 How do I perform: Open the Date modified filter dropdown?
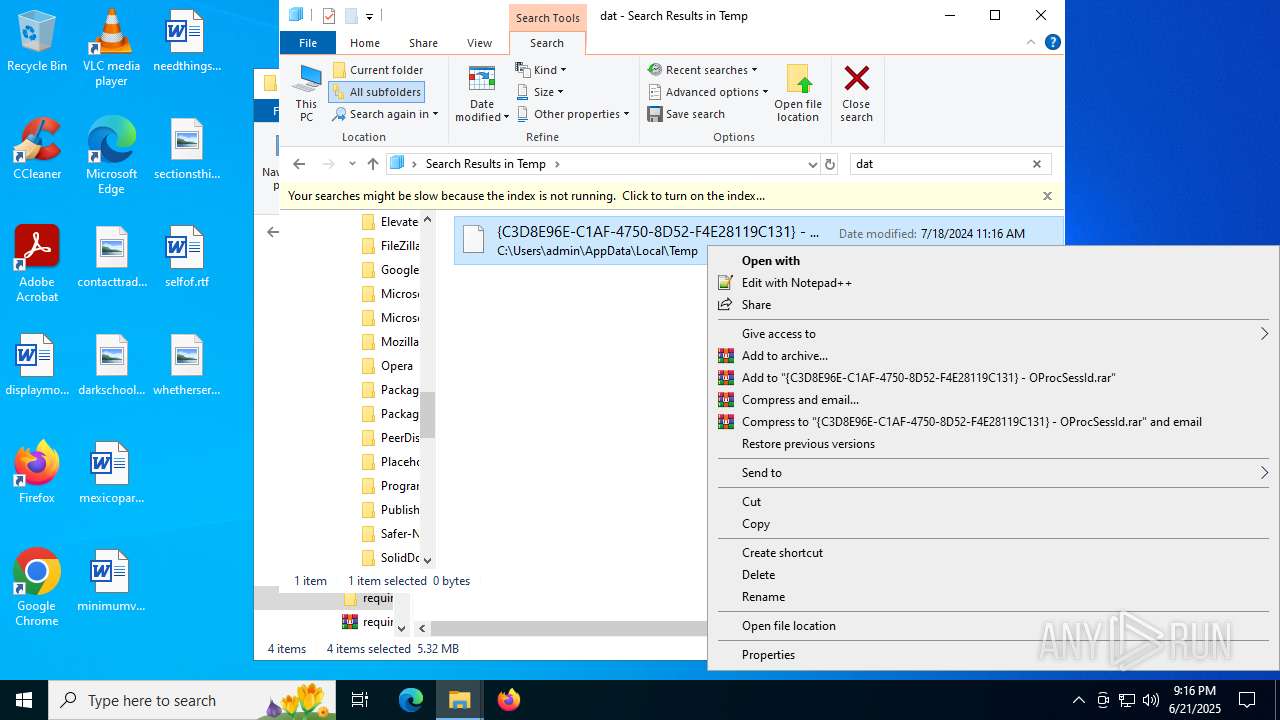coord(482,93)
